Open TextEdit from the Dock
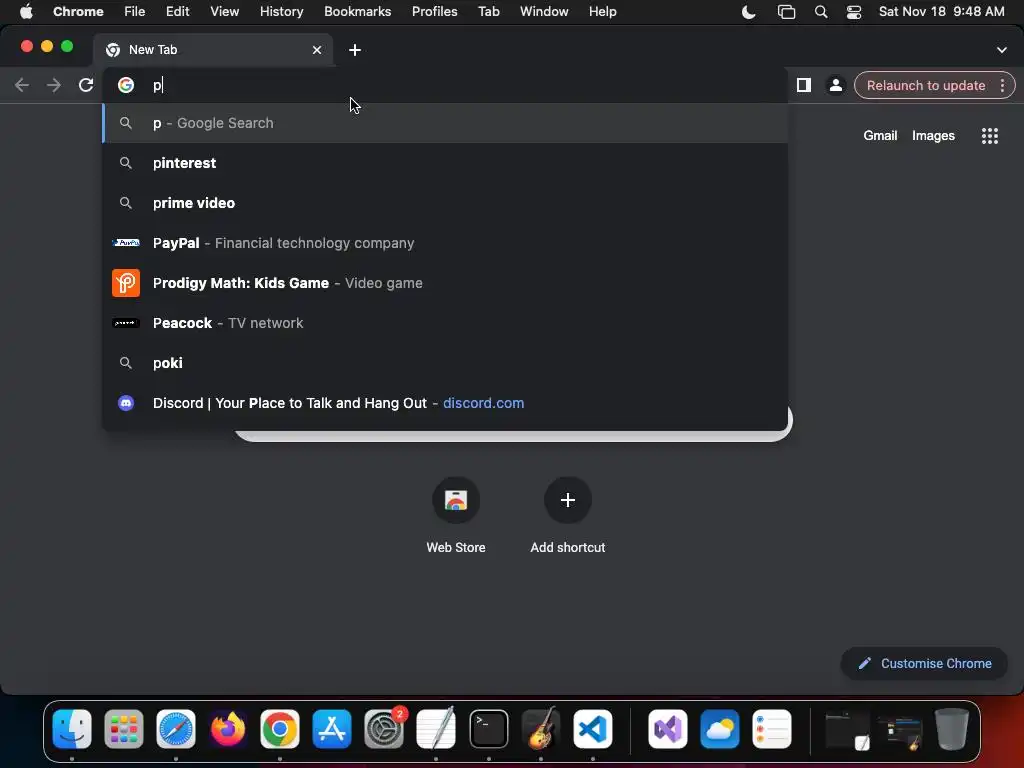This screenshot has height=768, width=1024. pyautogui.click(x=436, y=729)
